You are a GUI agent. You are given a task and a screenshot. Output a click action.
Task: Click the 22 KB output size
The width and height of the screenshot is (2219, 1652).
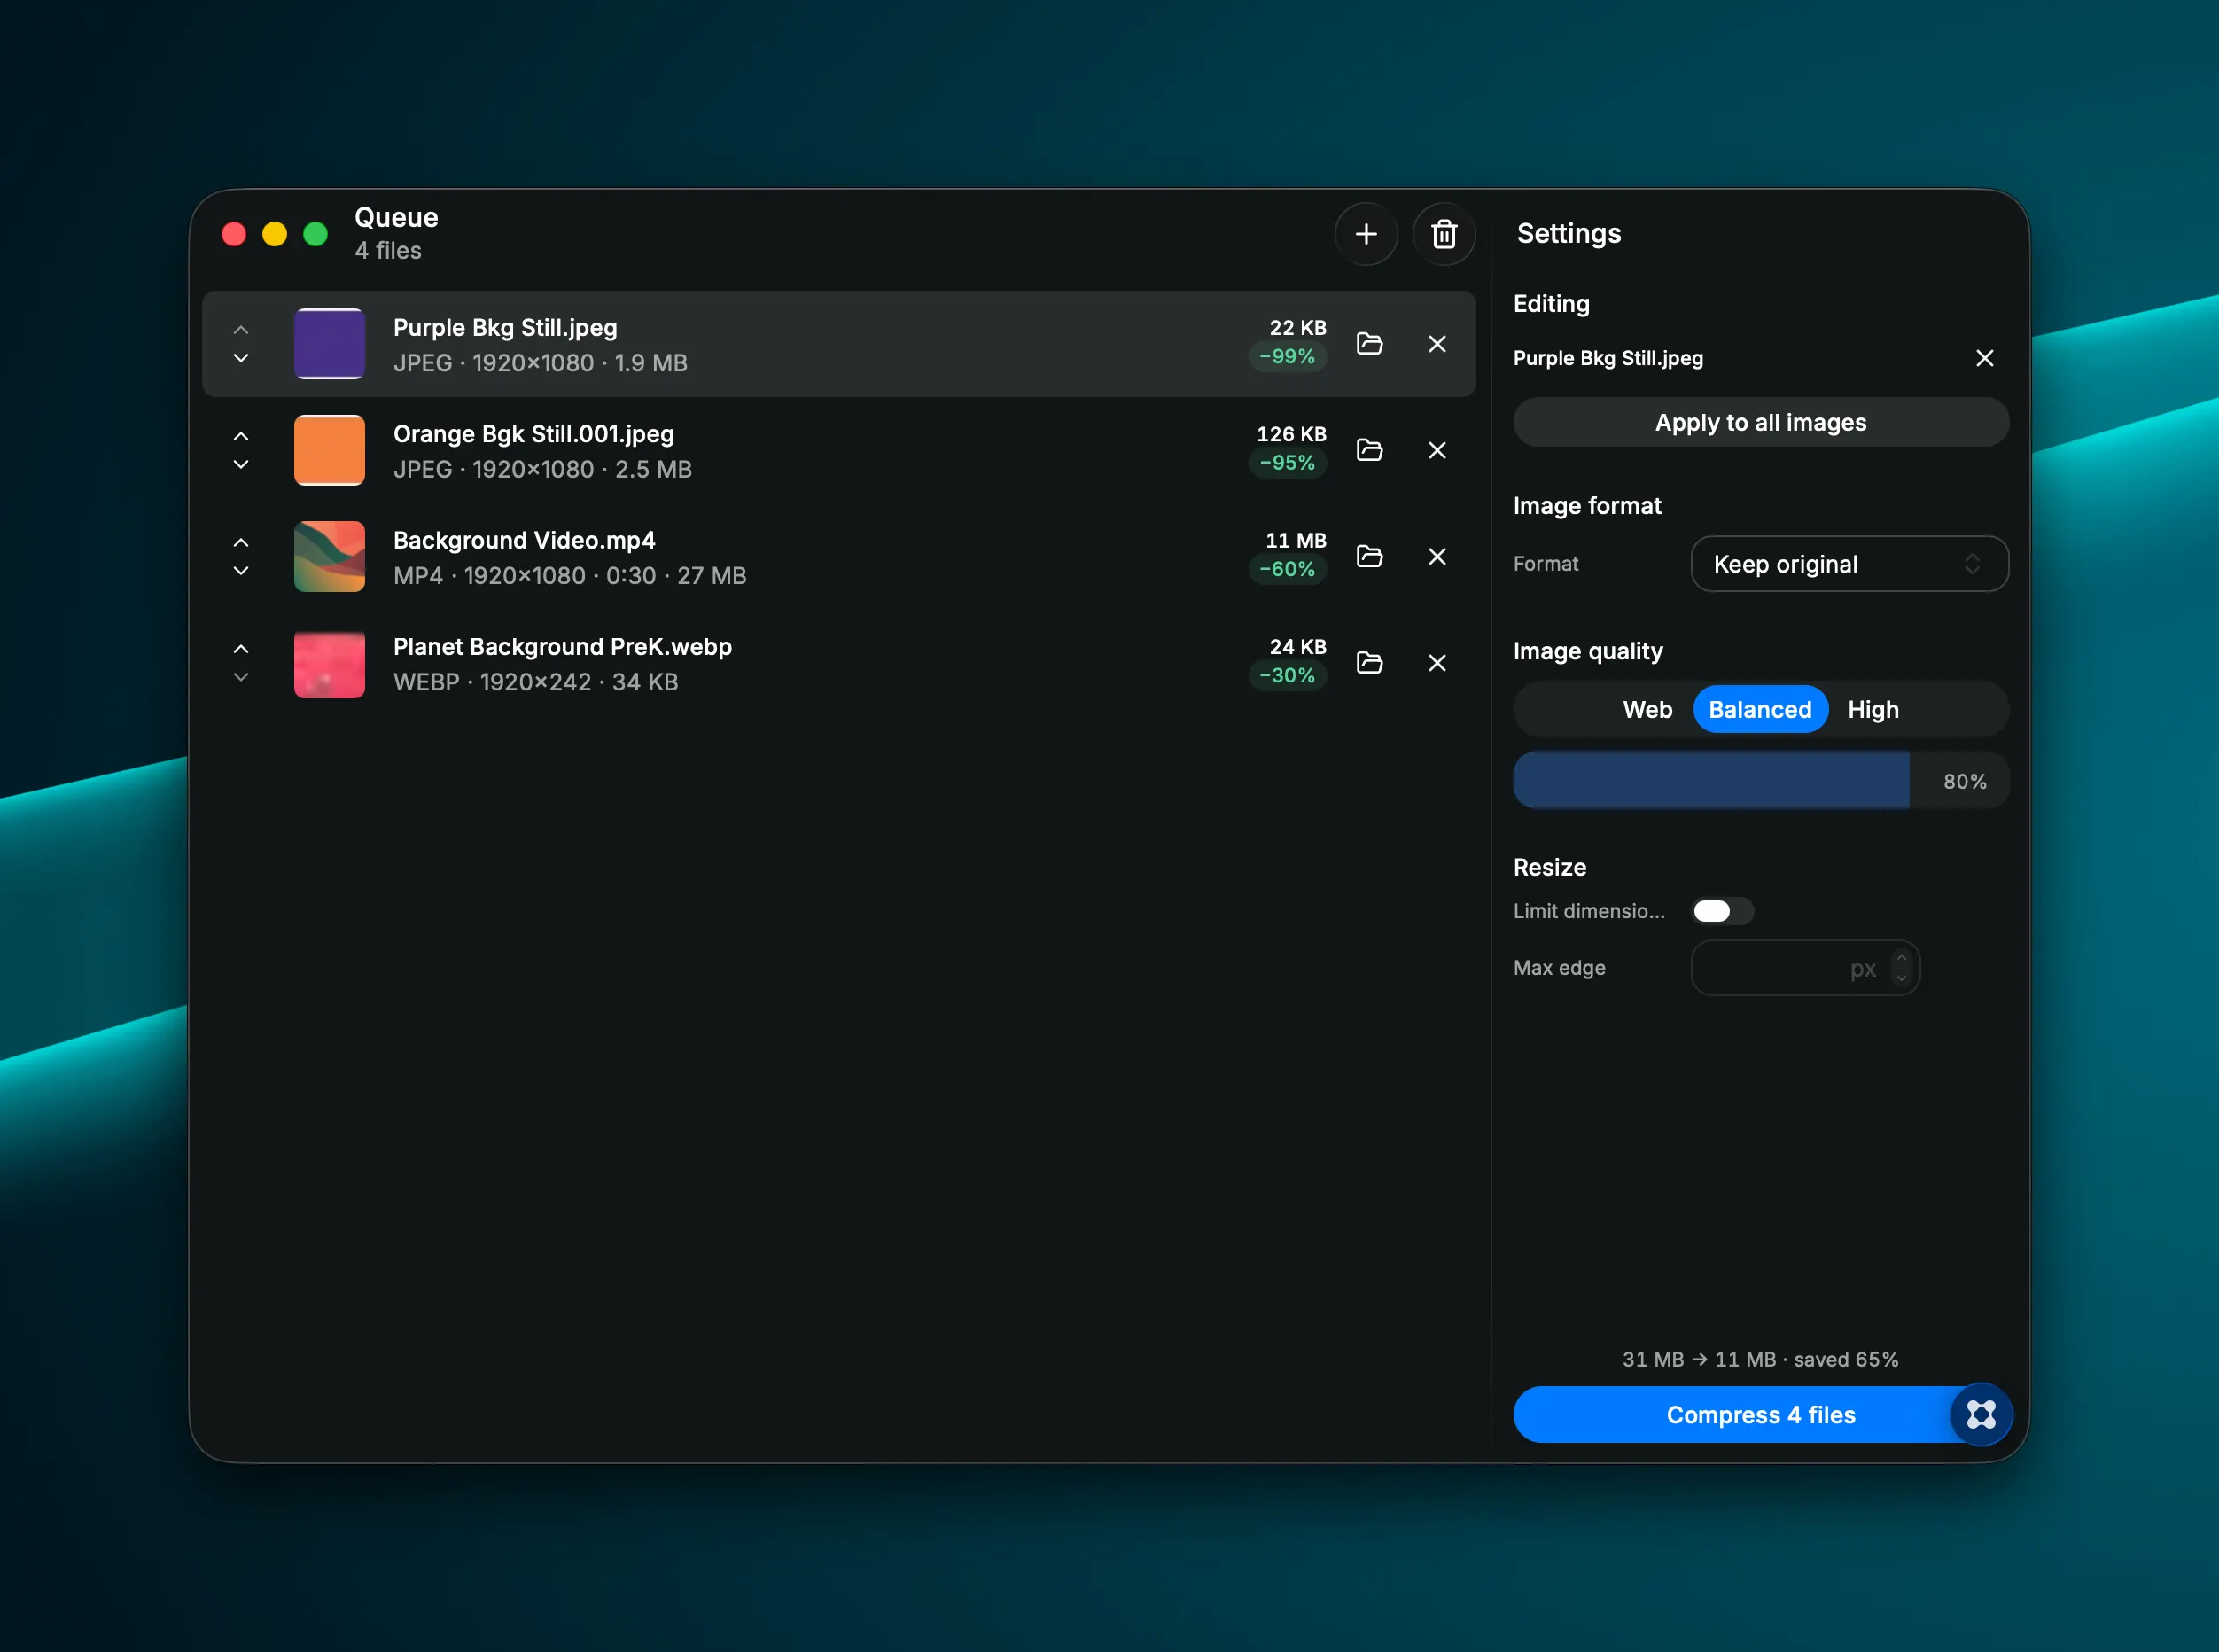(x=1297, y=328)
